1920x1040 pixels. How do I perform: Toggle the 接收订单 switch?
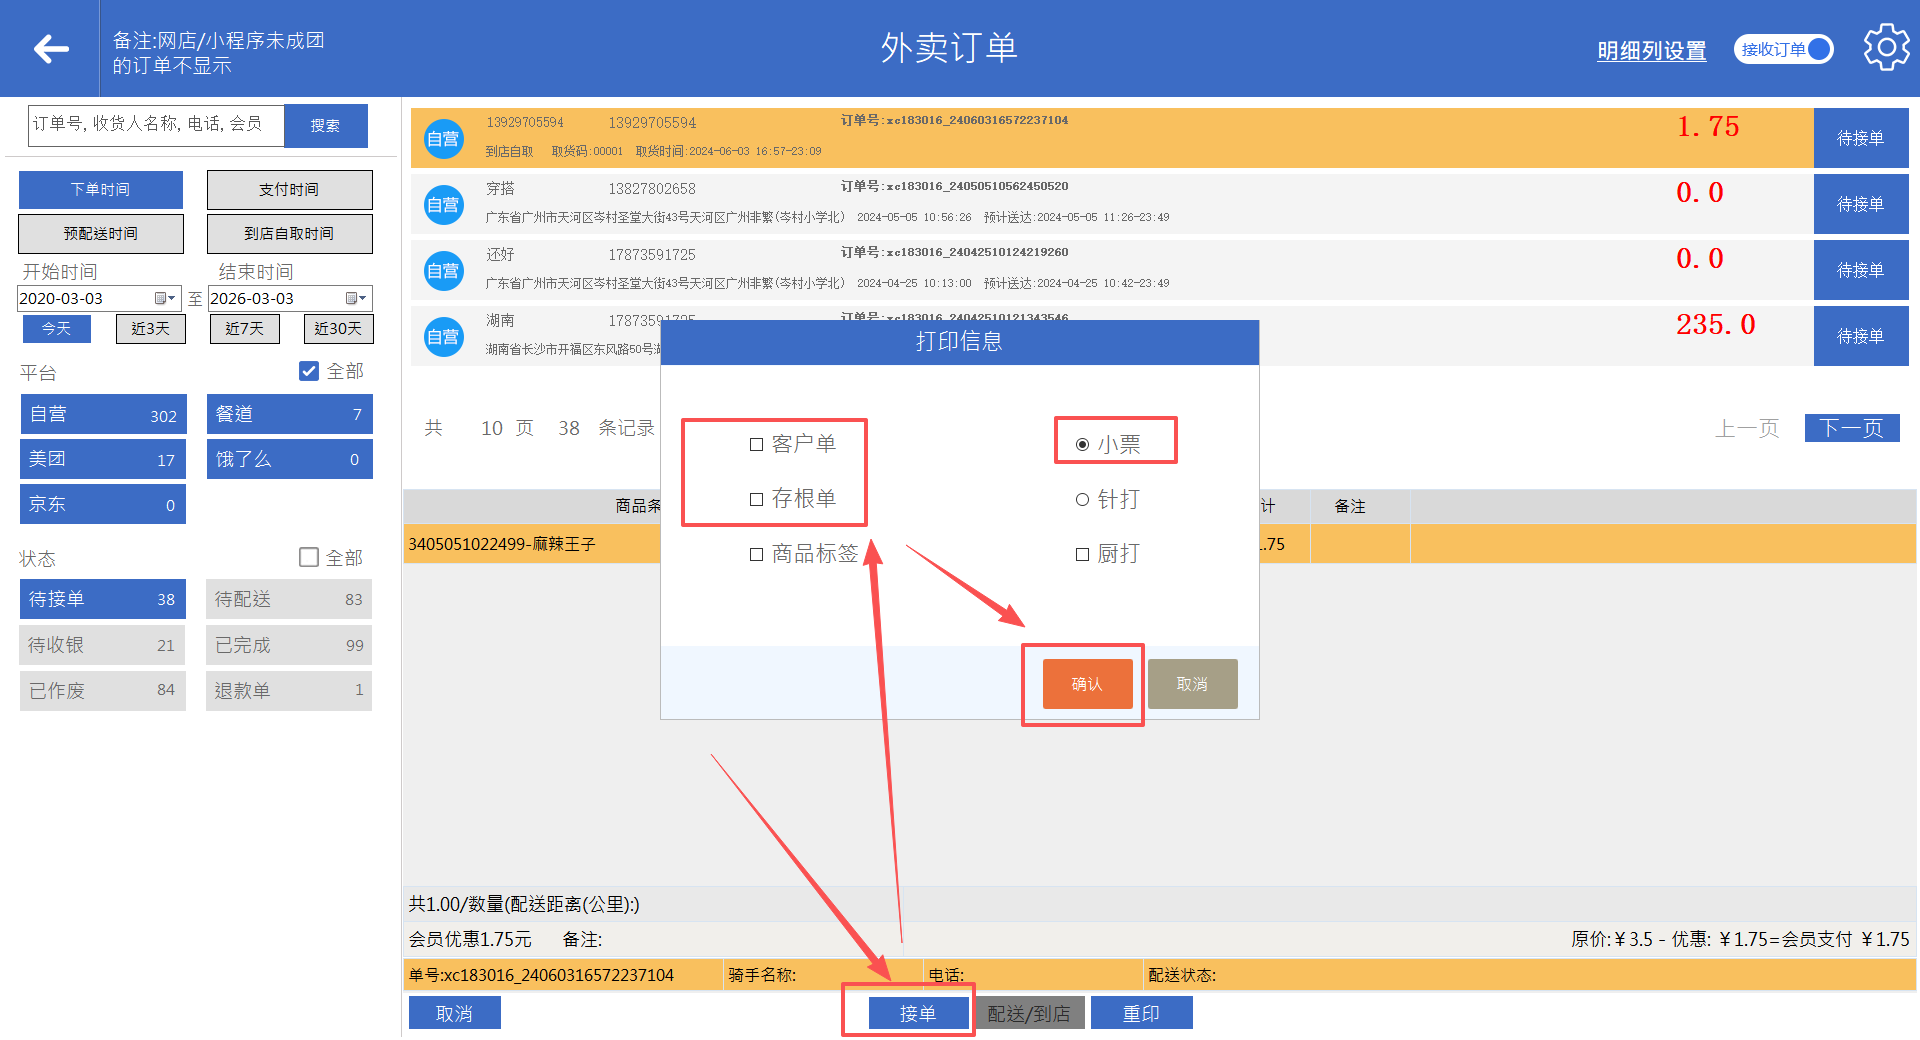[x=1784, y=49]
